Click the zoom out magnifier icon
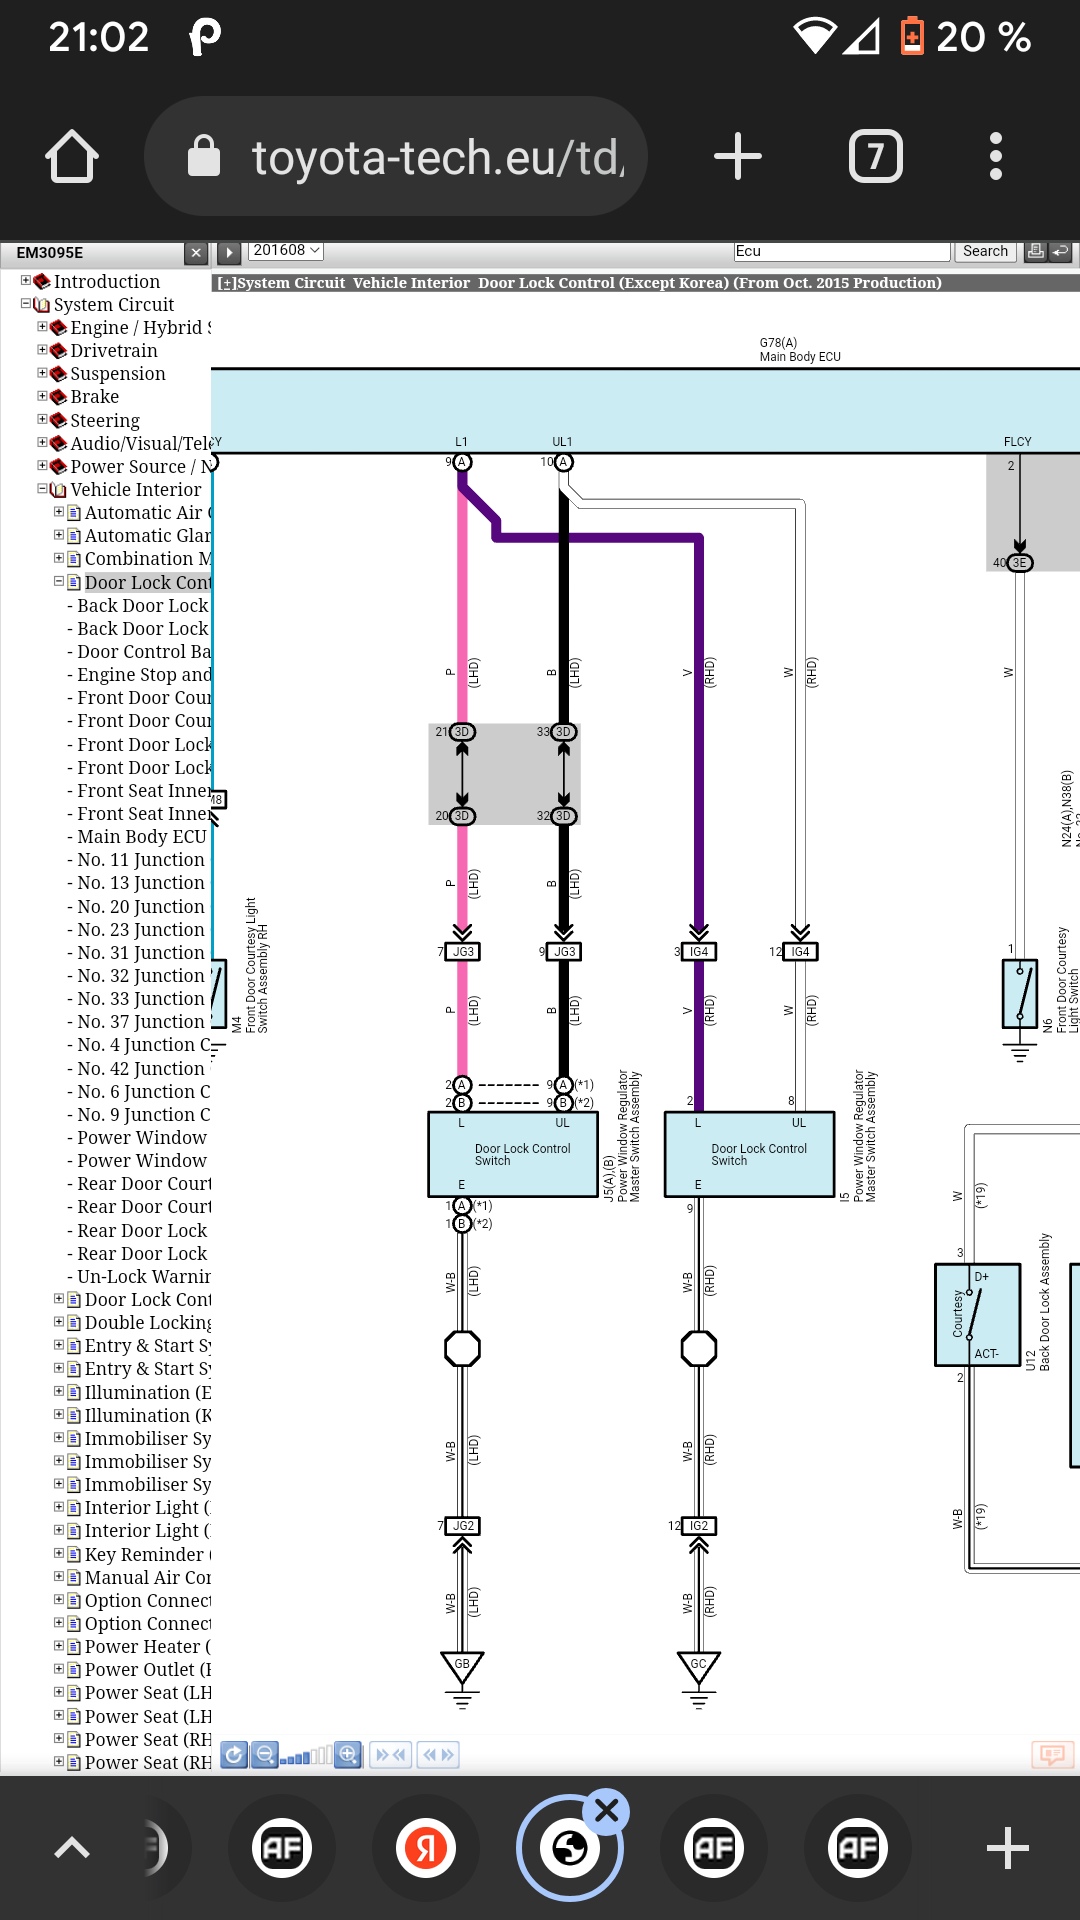 pyautogui.click(x=265, y=1754)
